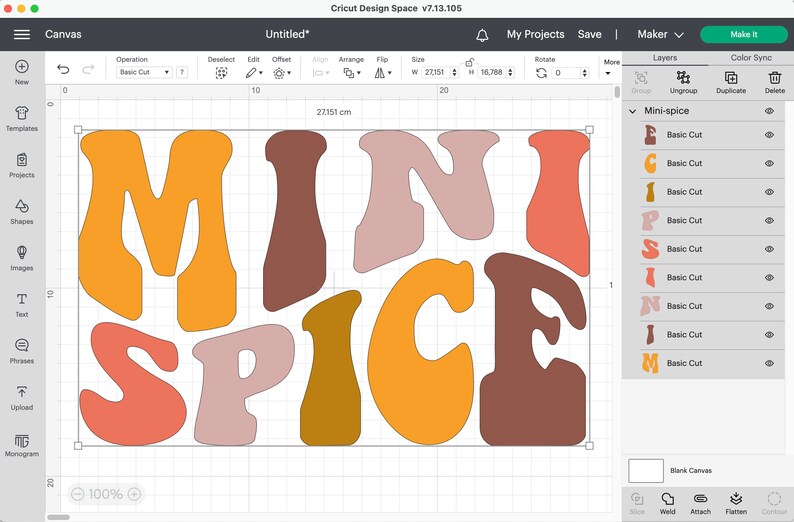This screenshot has height=522, width=794.
Task: Collapse the Mini-spice group
Action: point(632,111)
